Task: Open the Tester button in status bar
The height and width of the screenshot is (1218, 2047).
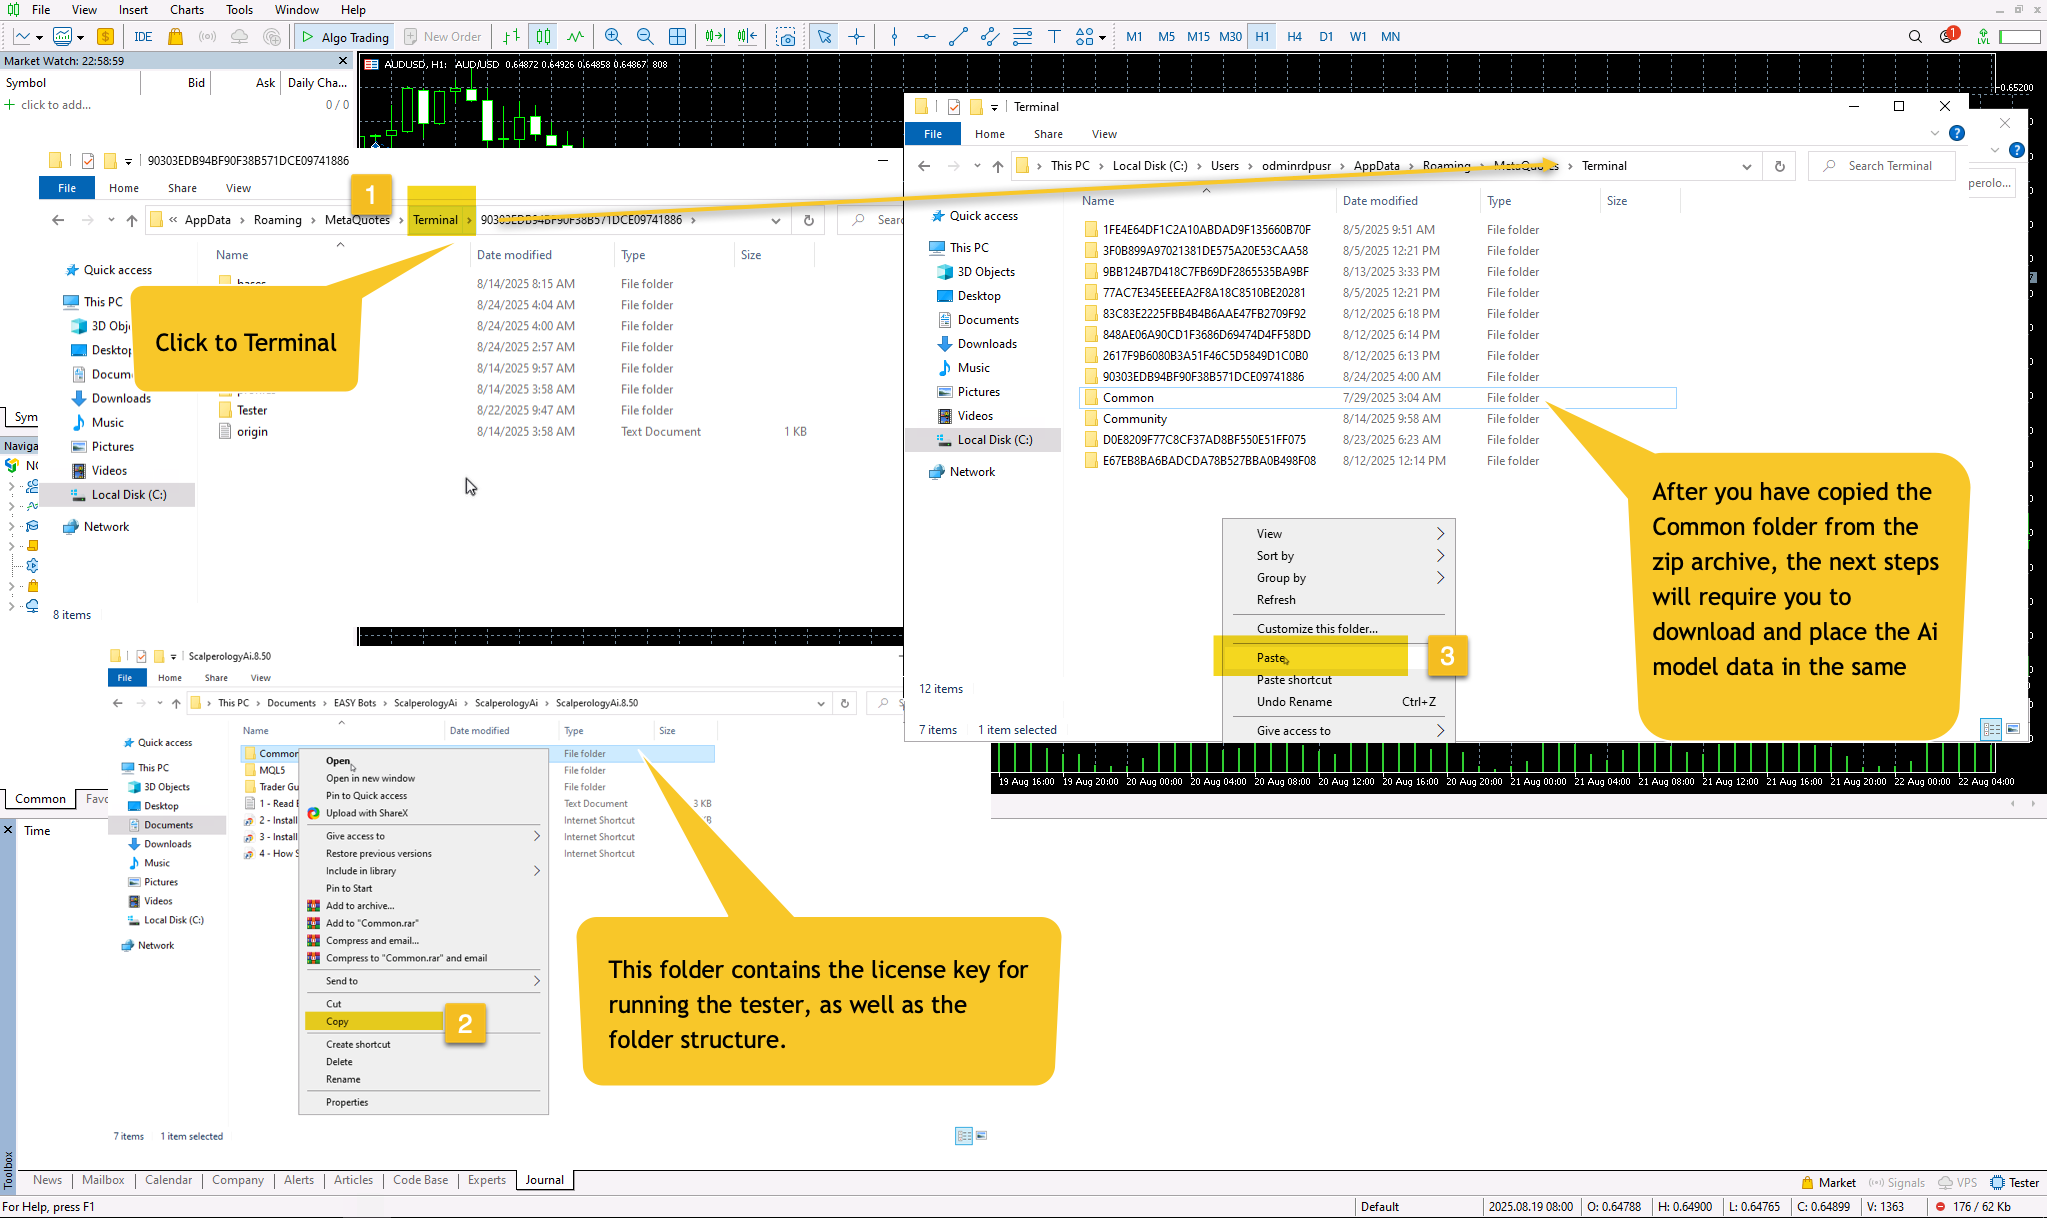Action: click(x=2014, y=1182)
